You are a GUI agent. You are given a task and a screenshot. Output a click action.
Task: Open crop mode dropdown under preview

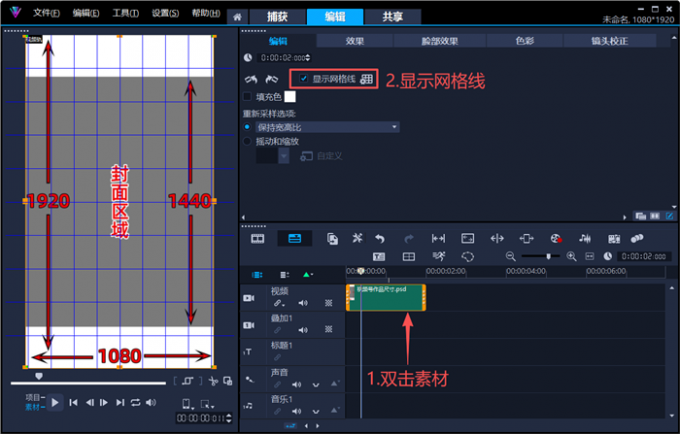point(207,405)
